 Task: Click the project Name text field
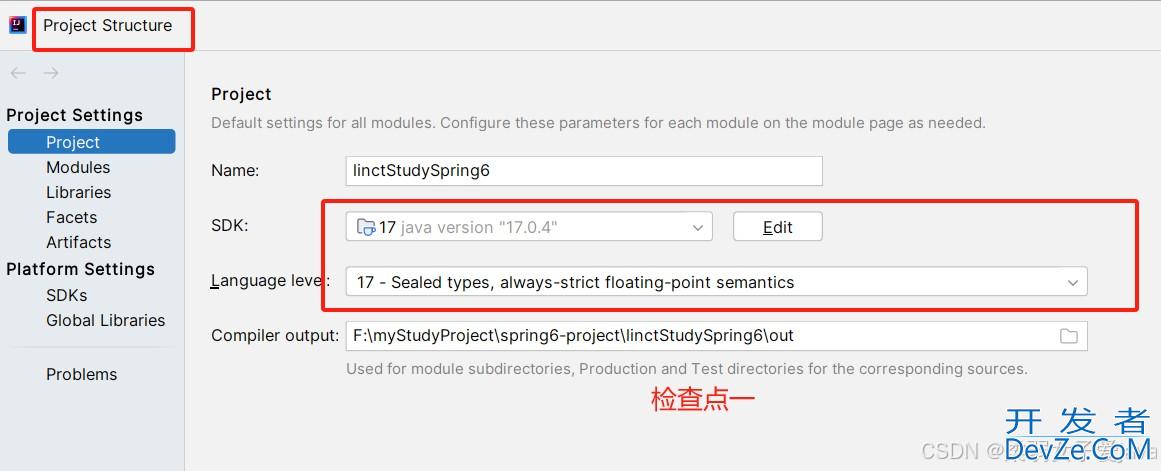point(583,170)
